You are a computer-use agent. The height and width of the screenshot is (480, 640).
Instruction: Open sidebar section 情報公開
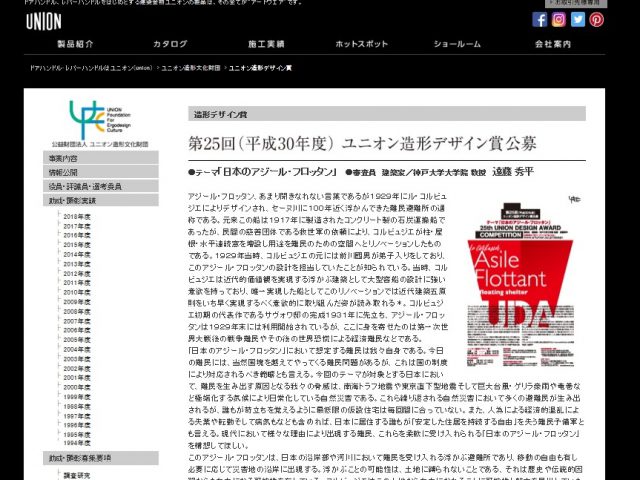pos(101,172)
